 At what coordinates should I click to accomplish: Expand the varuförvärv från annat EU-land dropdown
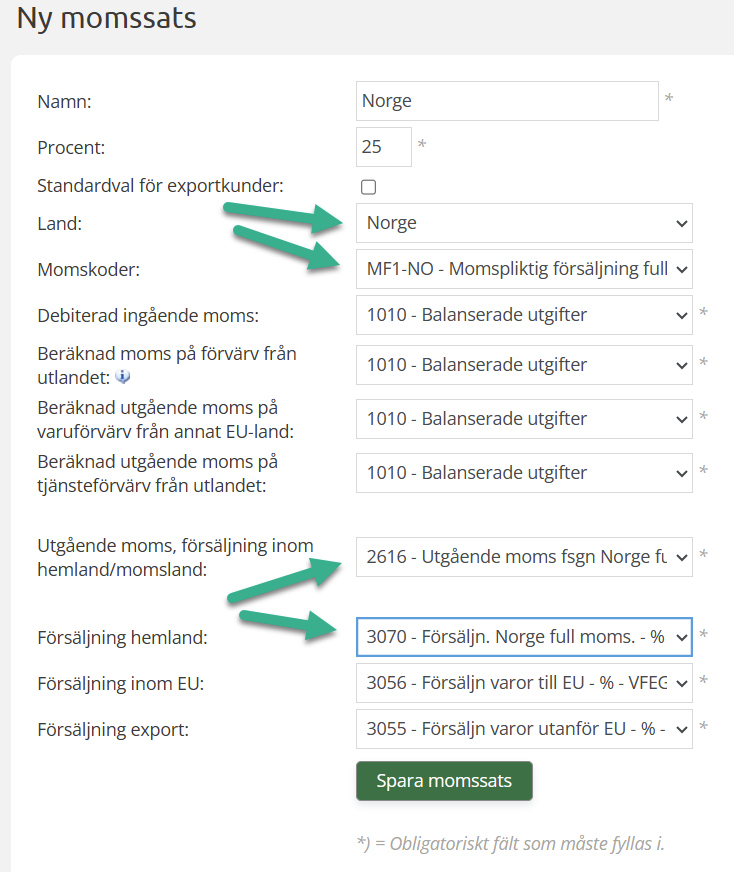pyautogui.click(x=523, y=419)
